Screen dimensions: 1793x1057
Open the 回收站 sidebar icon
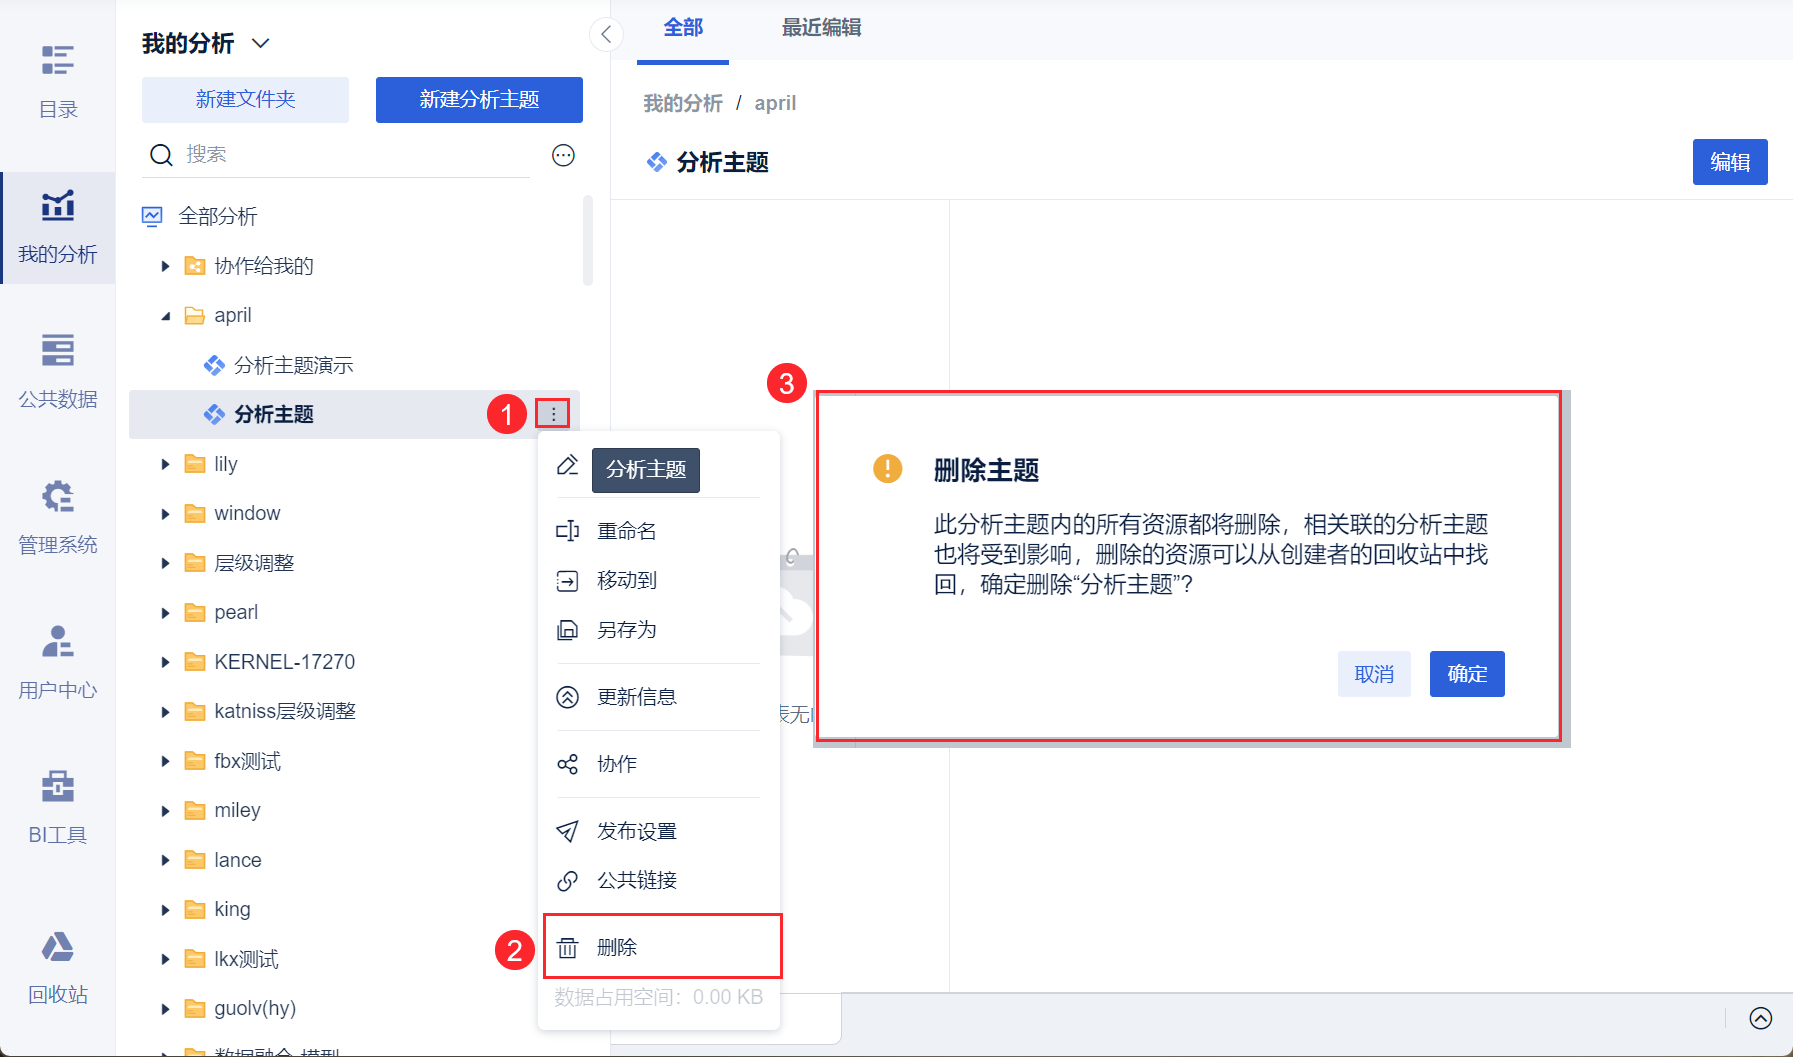coord(58,946)
